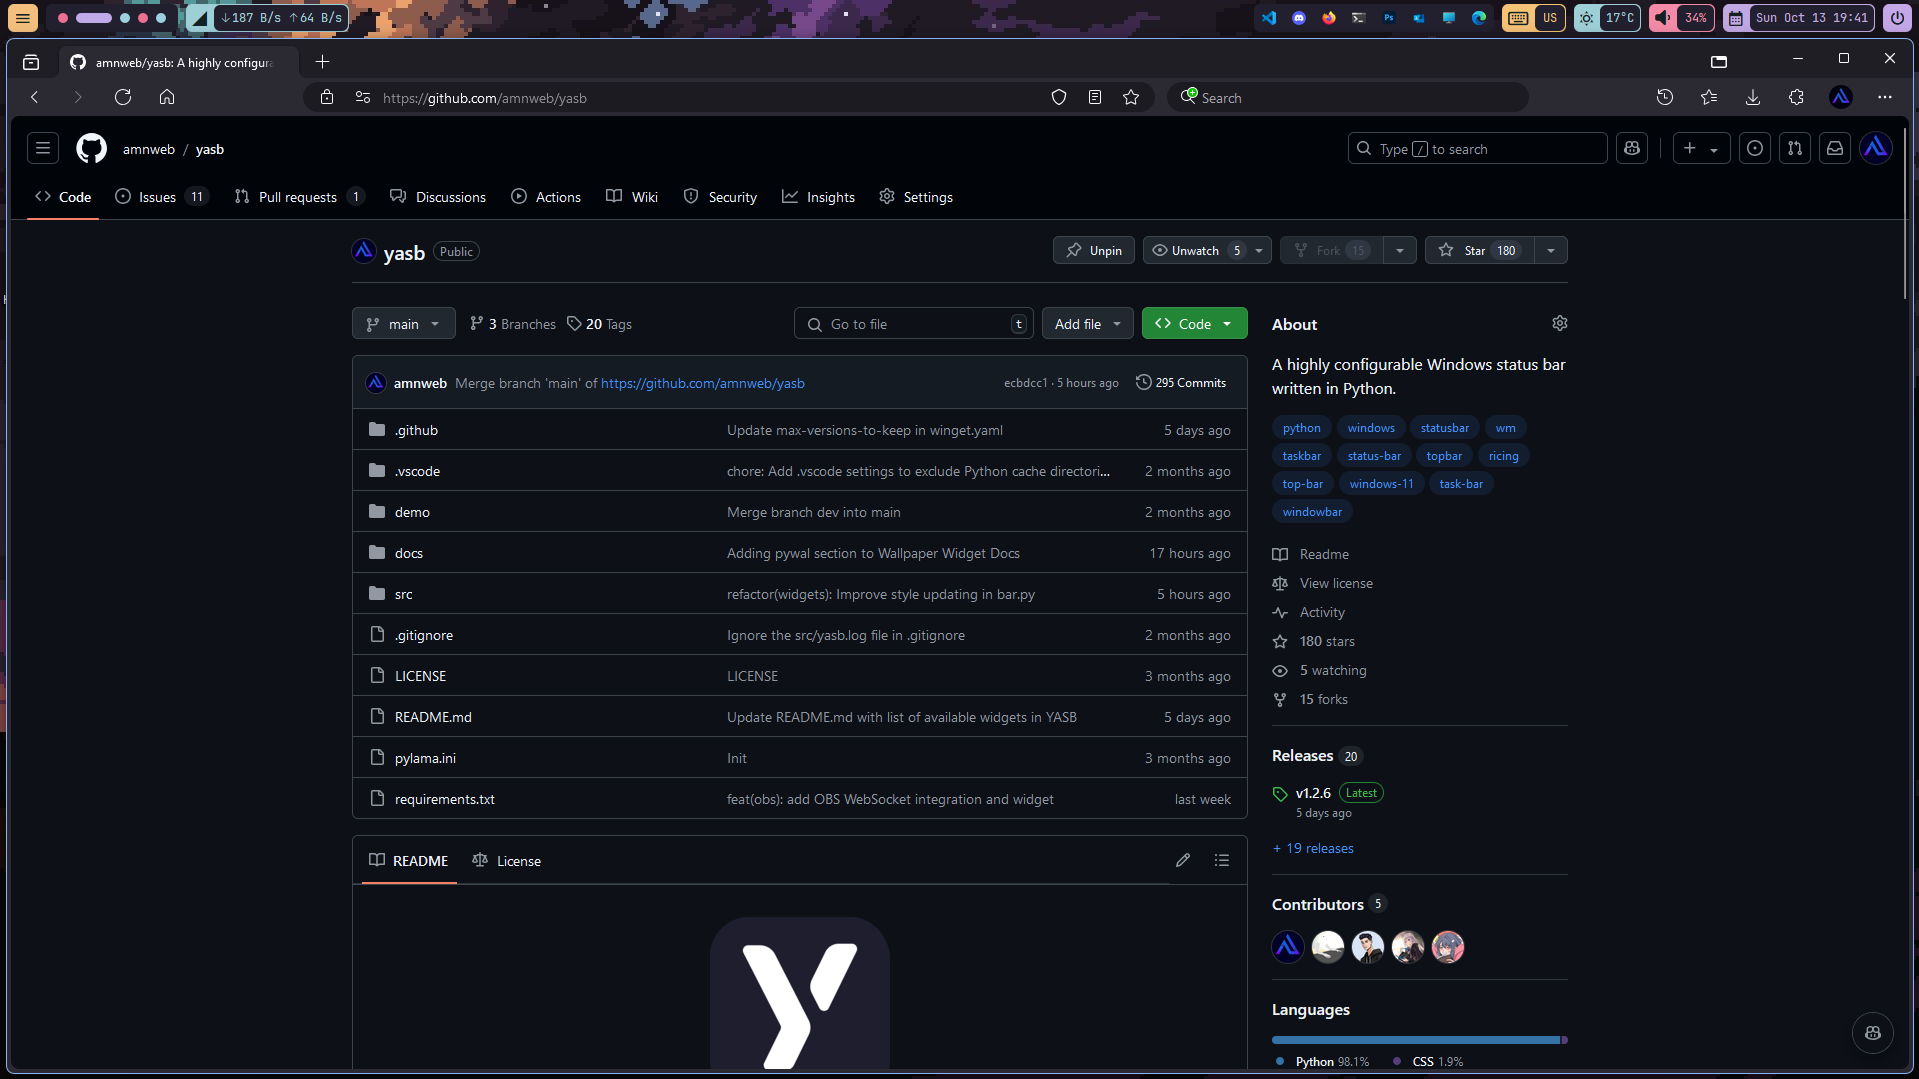The width and height of the screenshot is (1919, 1079).
Task: Open the 20 Tags link
Action: (x=599, y=324)
